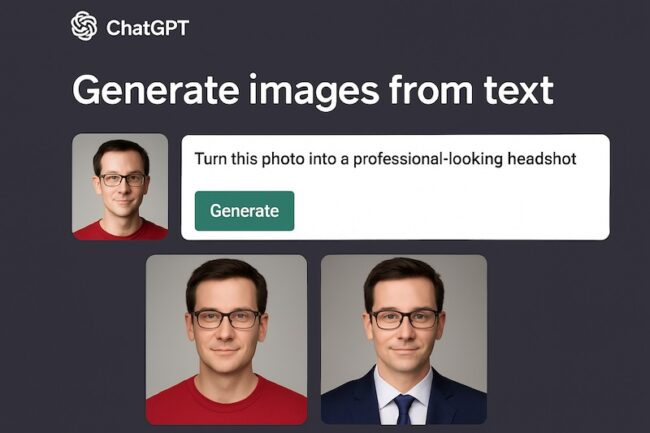Viewport: 650px width, 433px height.
Task: Click the blue tie in the suit headshot
Action: [404, 409]
